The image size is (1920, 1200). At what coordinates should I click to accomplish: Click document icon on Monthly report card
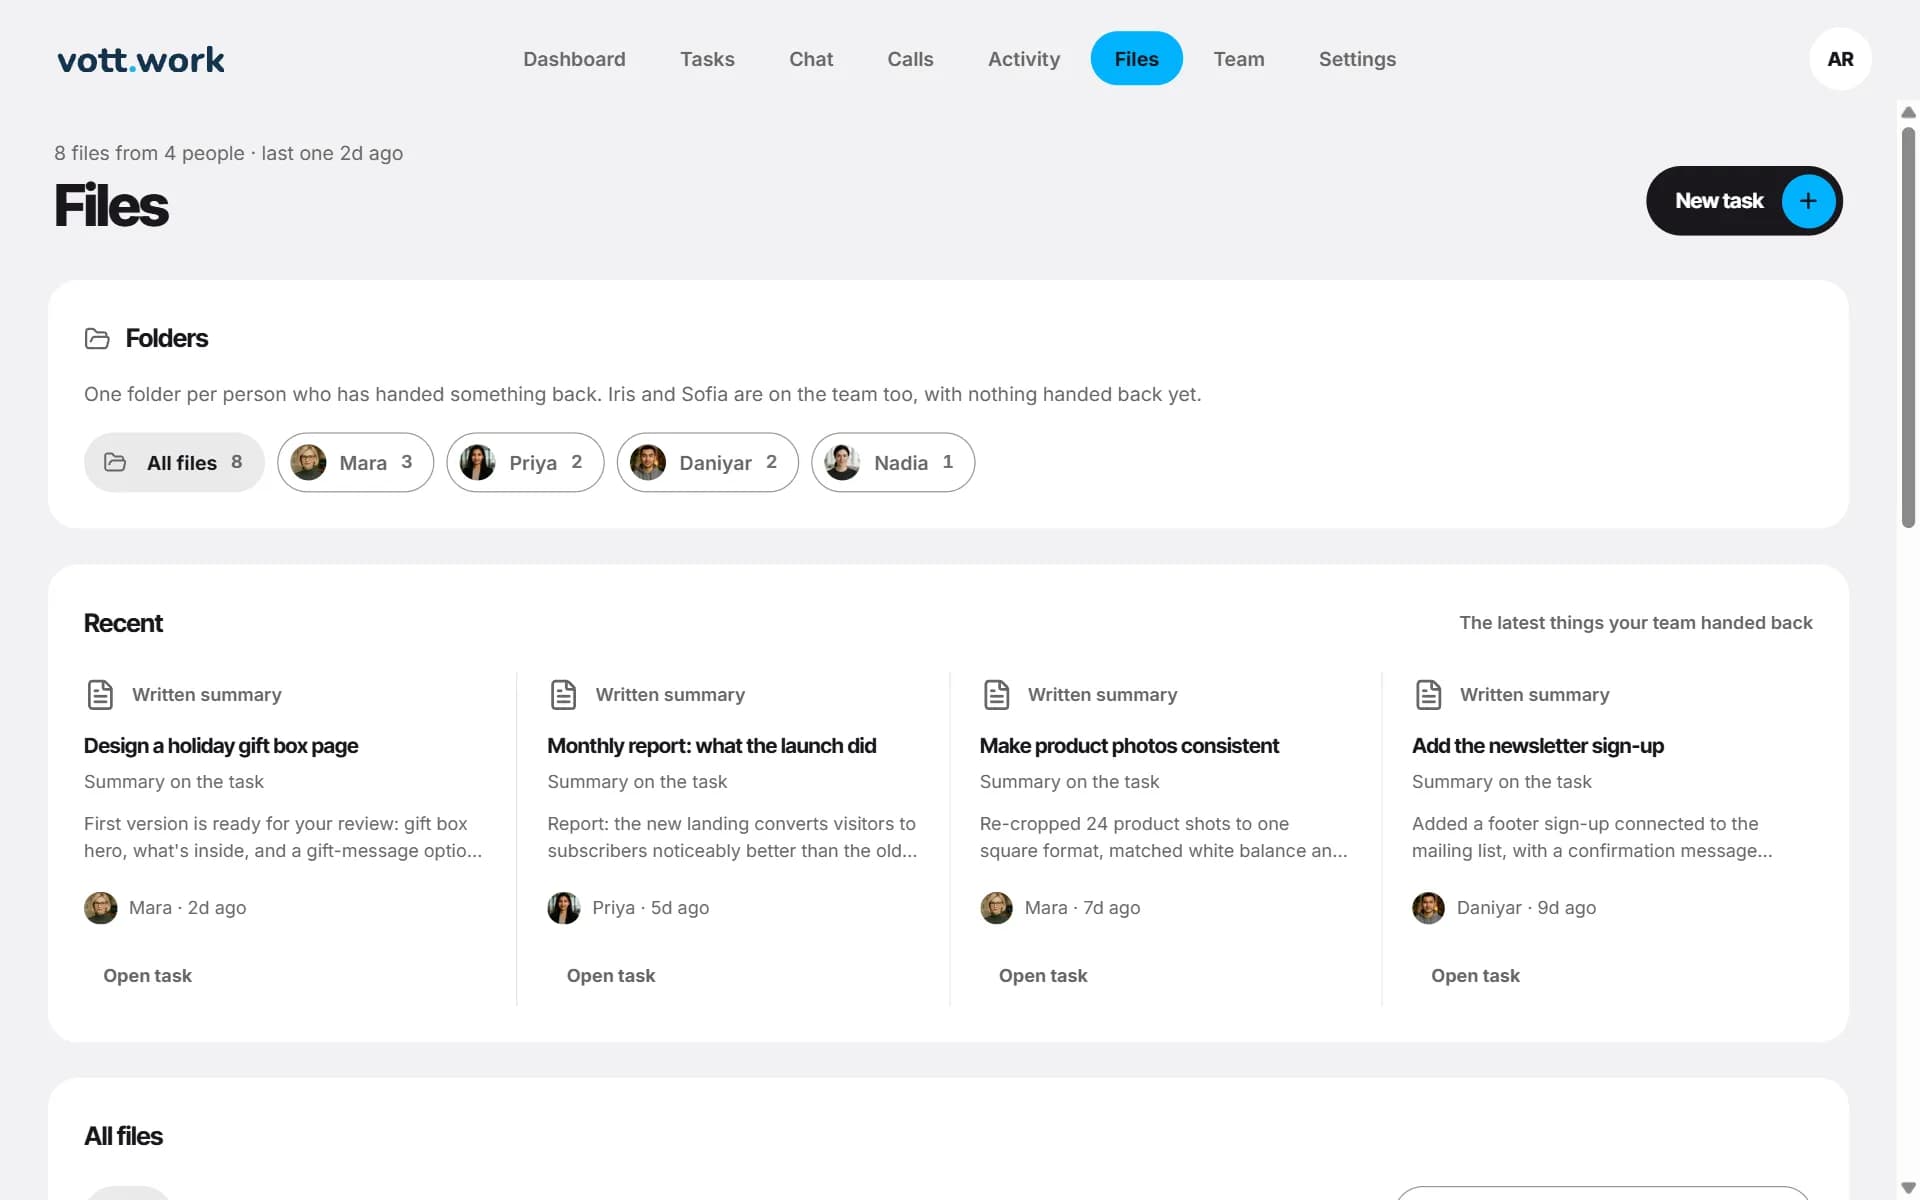[x=564, y=694]
